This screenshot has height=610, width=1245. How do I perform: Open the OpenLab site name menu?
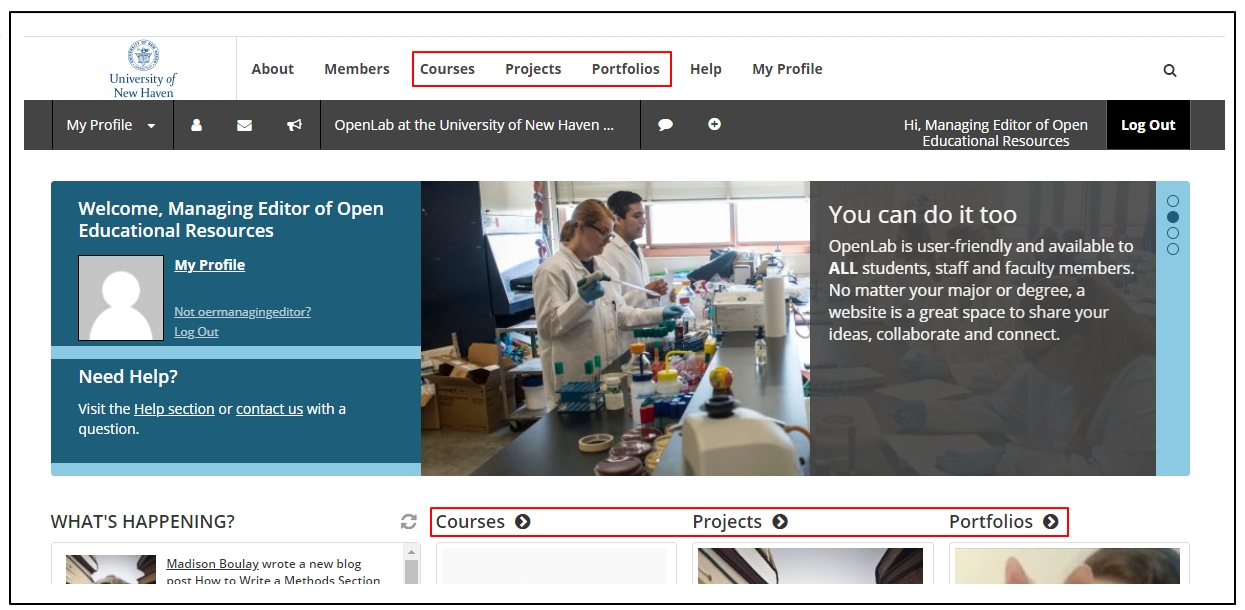click(x=474, y=125)
